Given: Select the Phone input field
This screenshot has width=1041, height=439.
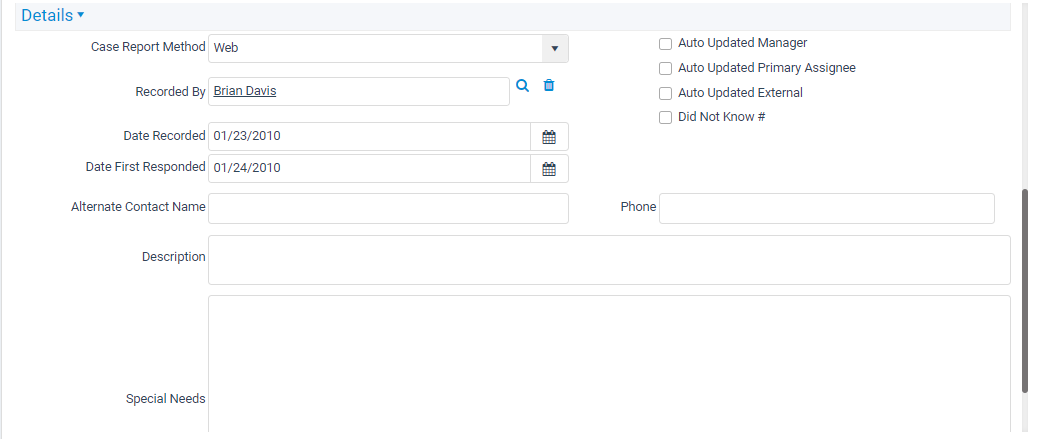Looking at the screenshot, I should 827,209.
